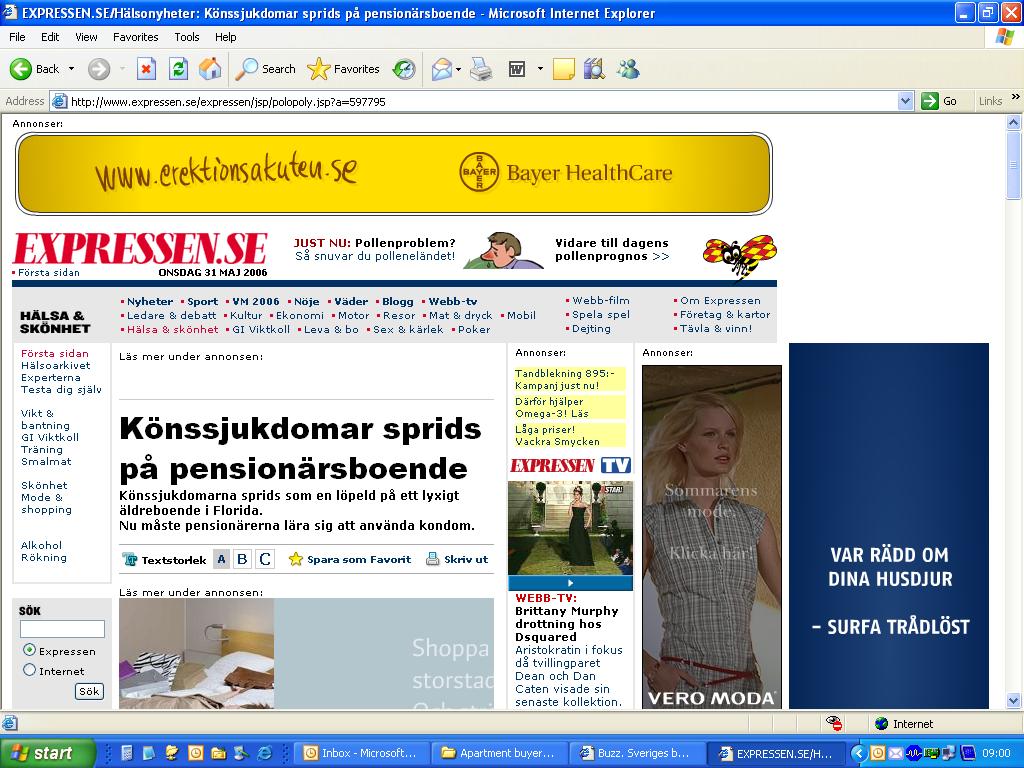Open Apartment buyer taskbar folder
The height and width of the screenshot is (768, 1024).
498,753
